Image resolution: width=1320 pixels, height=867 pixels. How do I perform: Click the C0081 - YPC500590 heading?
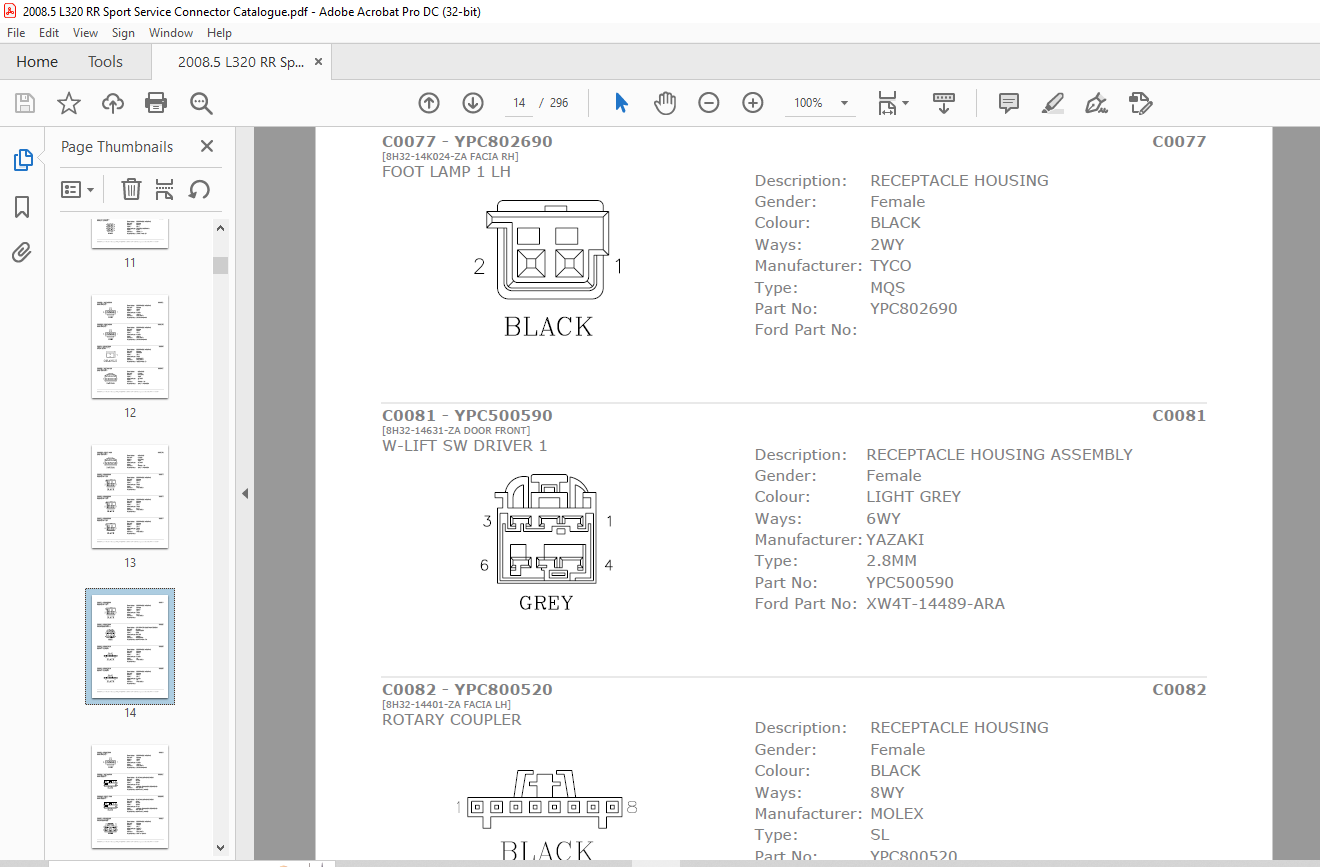click(467, 416)
